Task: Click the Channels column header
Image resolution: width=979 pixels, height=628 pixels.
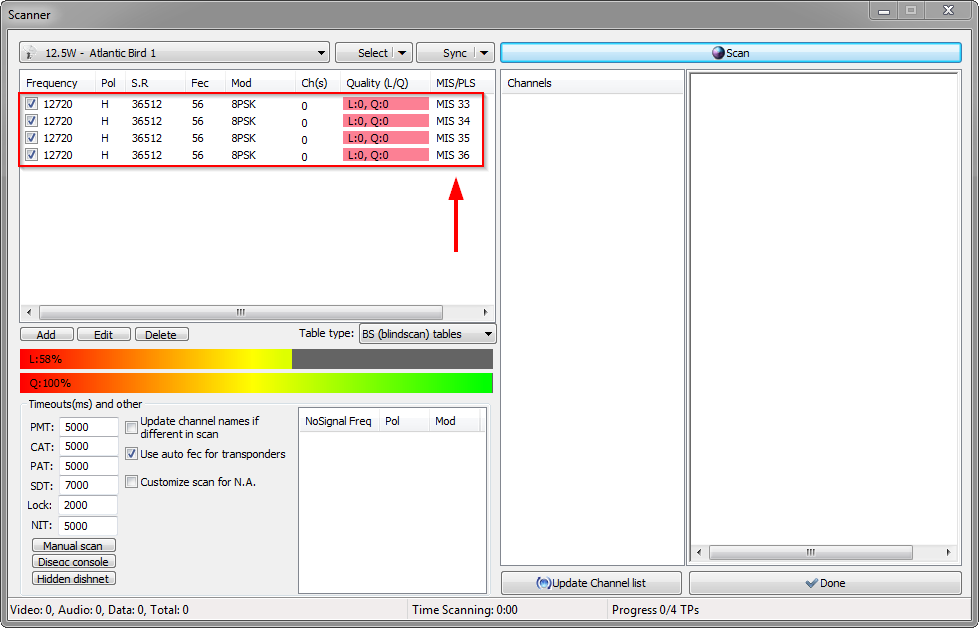Action: (x=592, y=83)
